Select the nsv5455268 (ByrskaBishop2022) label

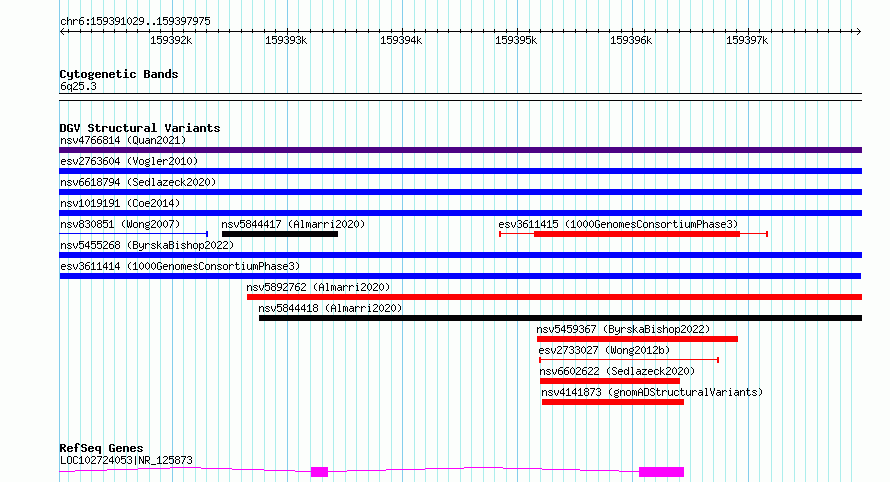pos(147,245)
